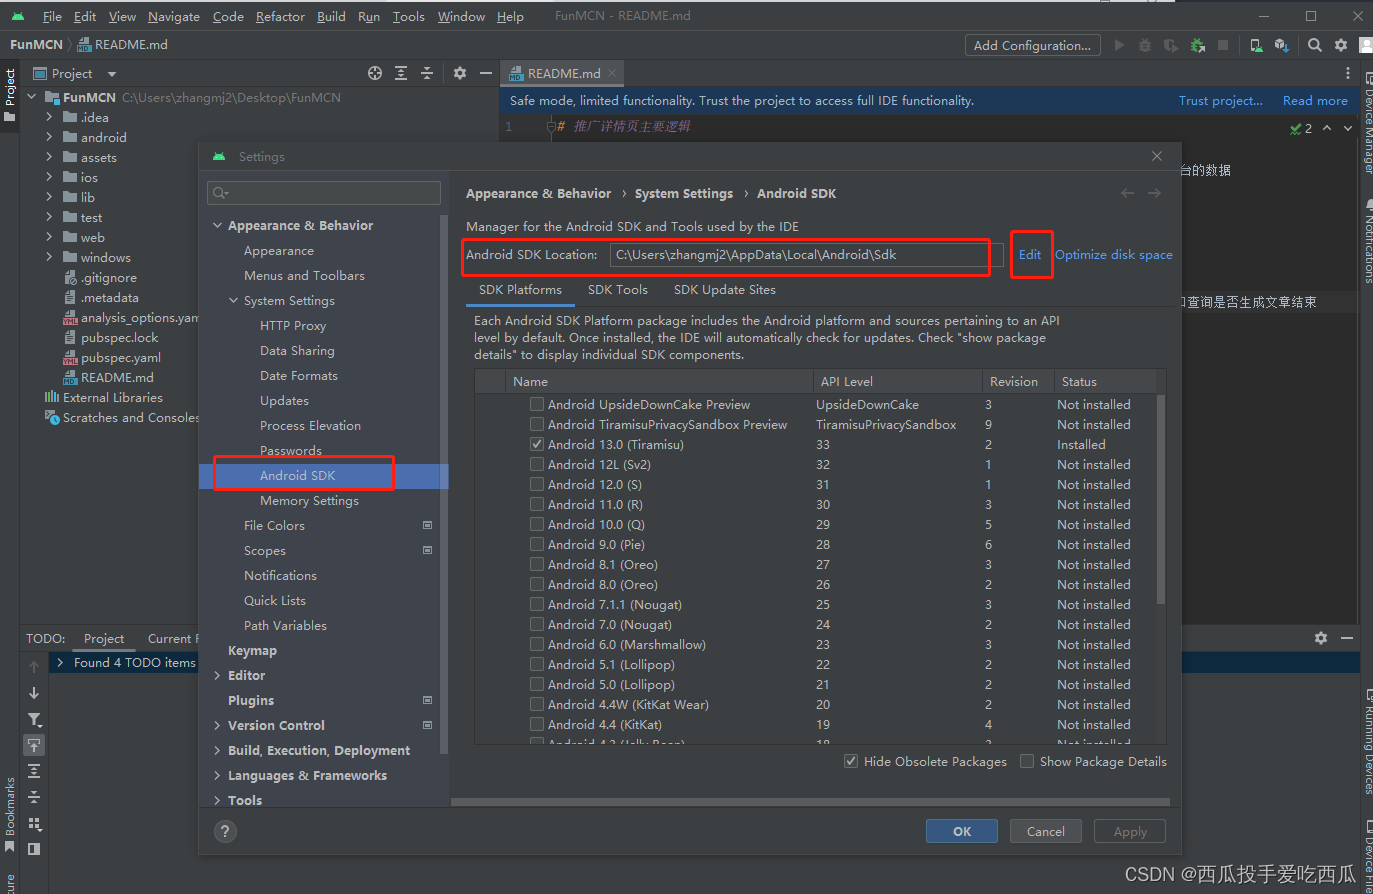Viewport: 1373px width, 894px height.
Task: Click Optimize disk space link
Action: pyautogui.click(x=1114, y=254)
